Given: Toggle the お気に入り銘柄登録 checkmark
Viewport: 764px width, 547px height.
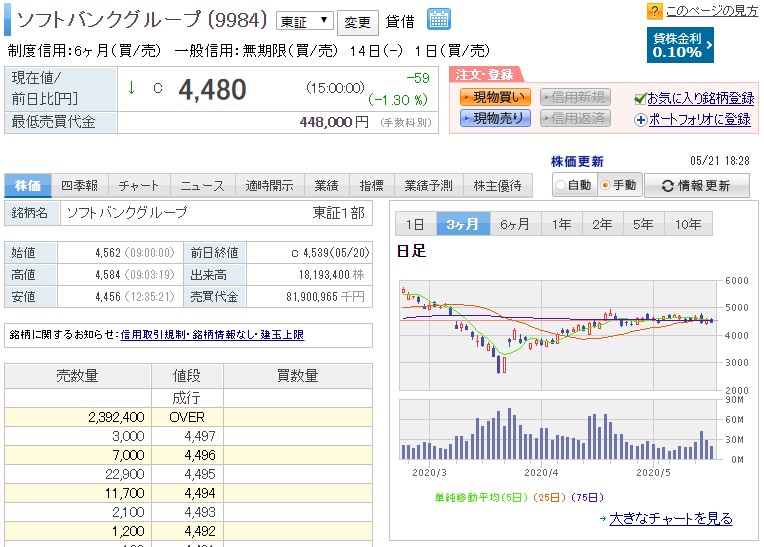Looking at the screenshot, I should click(x=640, y=99).
